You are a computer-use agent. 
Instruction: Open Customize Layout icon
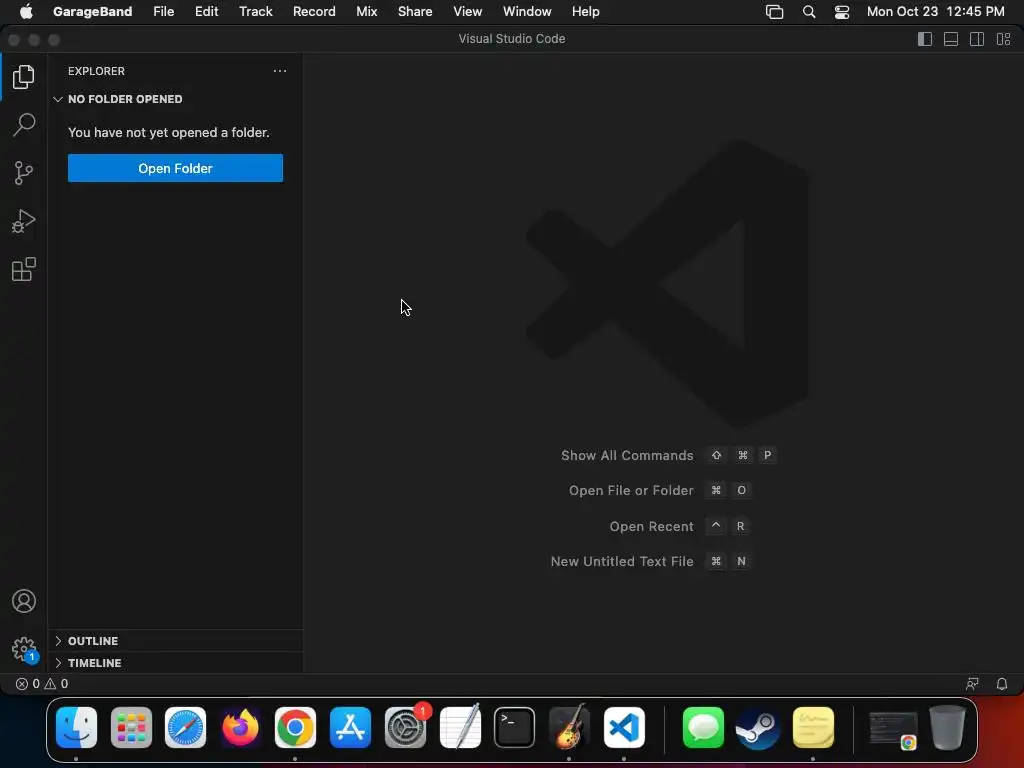(1003, 39)
